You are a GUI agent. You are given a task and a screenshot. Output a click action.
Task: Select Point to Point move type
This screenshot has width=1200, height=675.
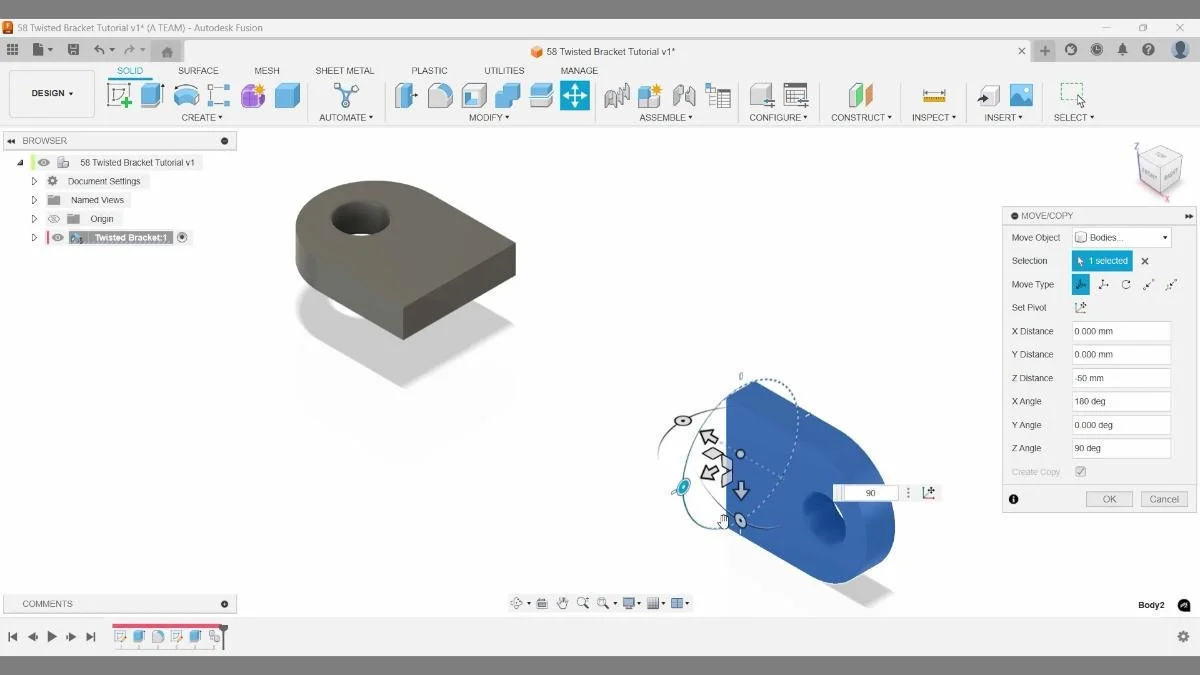pos(1149,285)
